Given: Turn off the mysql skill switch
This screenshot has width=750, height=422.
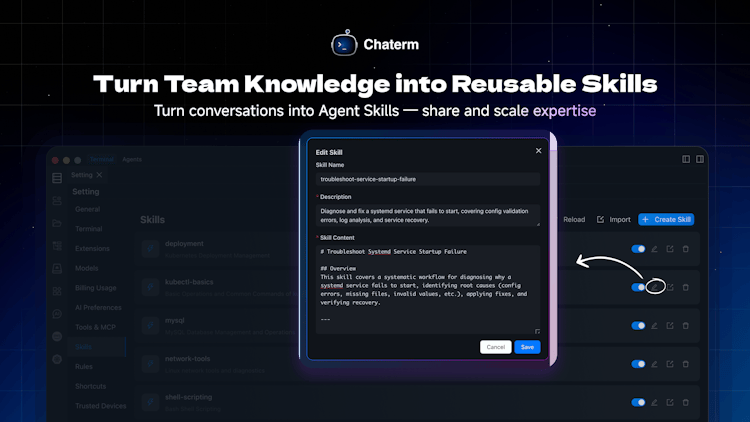Looking at the screenshot, I should pos(638,325).
